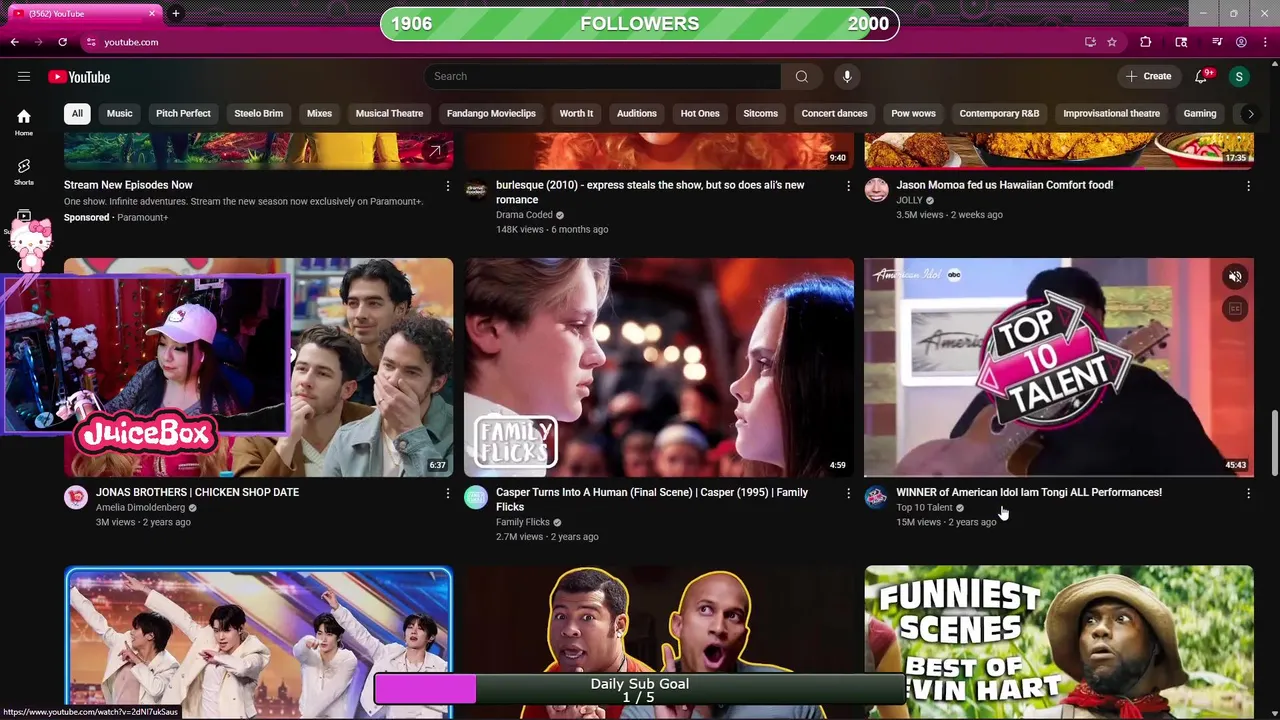Play the Funniest Scenes Kevin Hart thumbnail
1280x720 pixels.
(1058, 642)
